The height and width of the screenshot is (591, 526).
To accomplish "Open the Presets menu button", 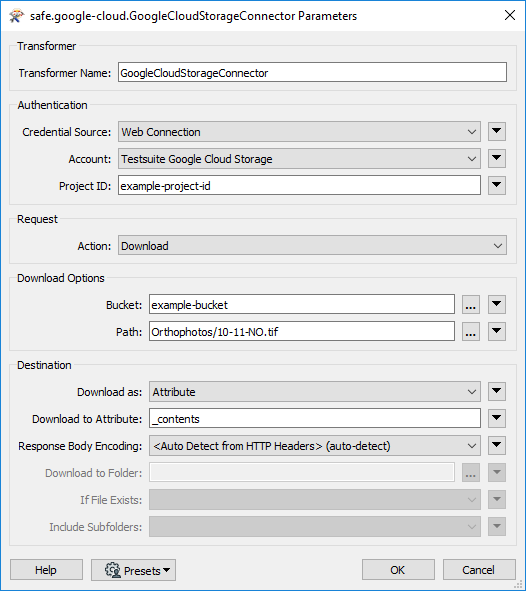I will [x=133, y=570].
